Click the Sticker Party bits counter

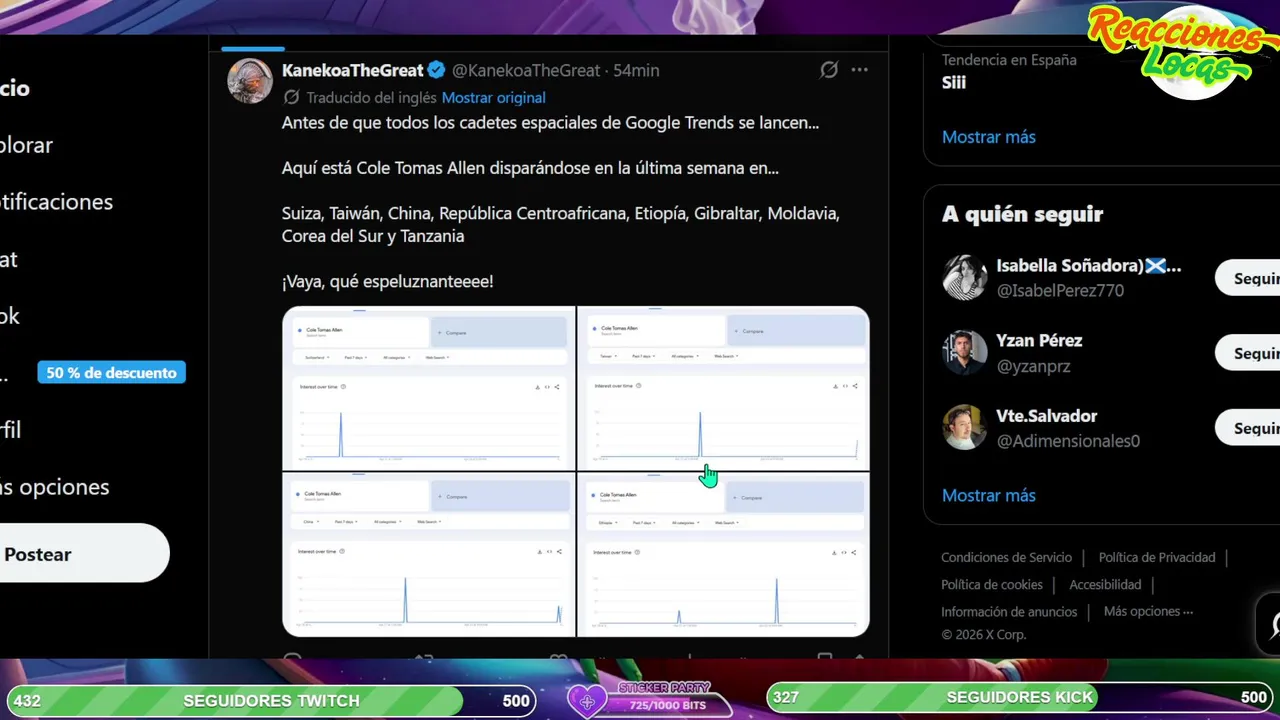coord(667,705)
